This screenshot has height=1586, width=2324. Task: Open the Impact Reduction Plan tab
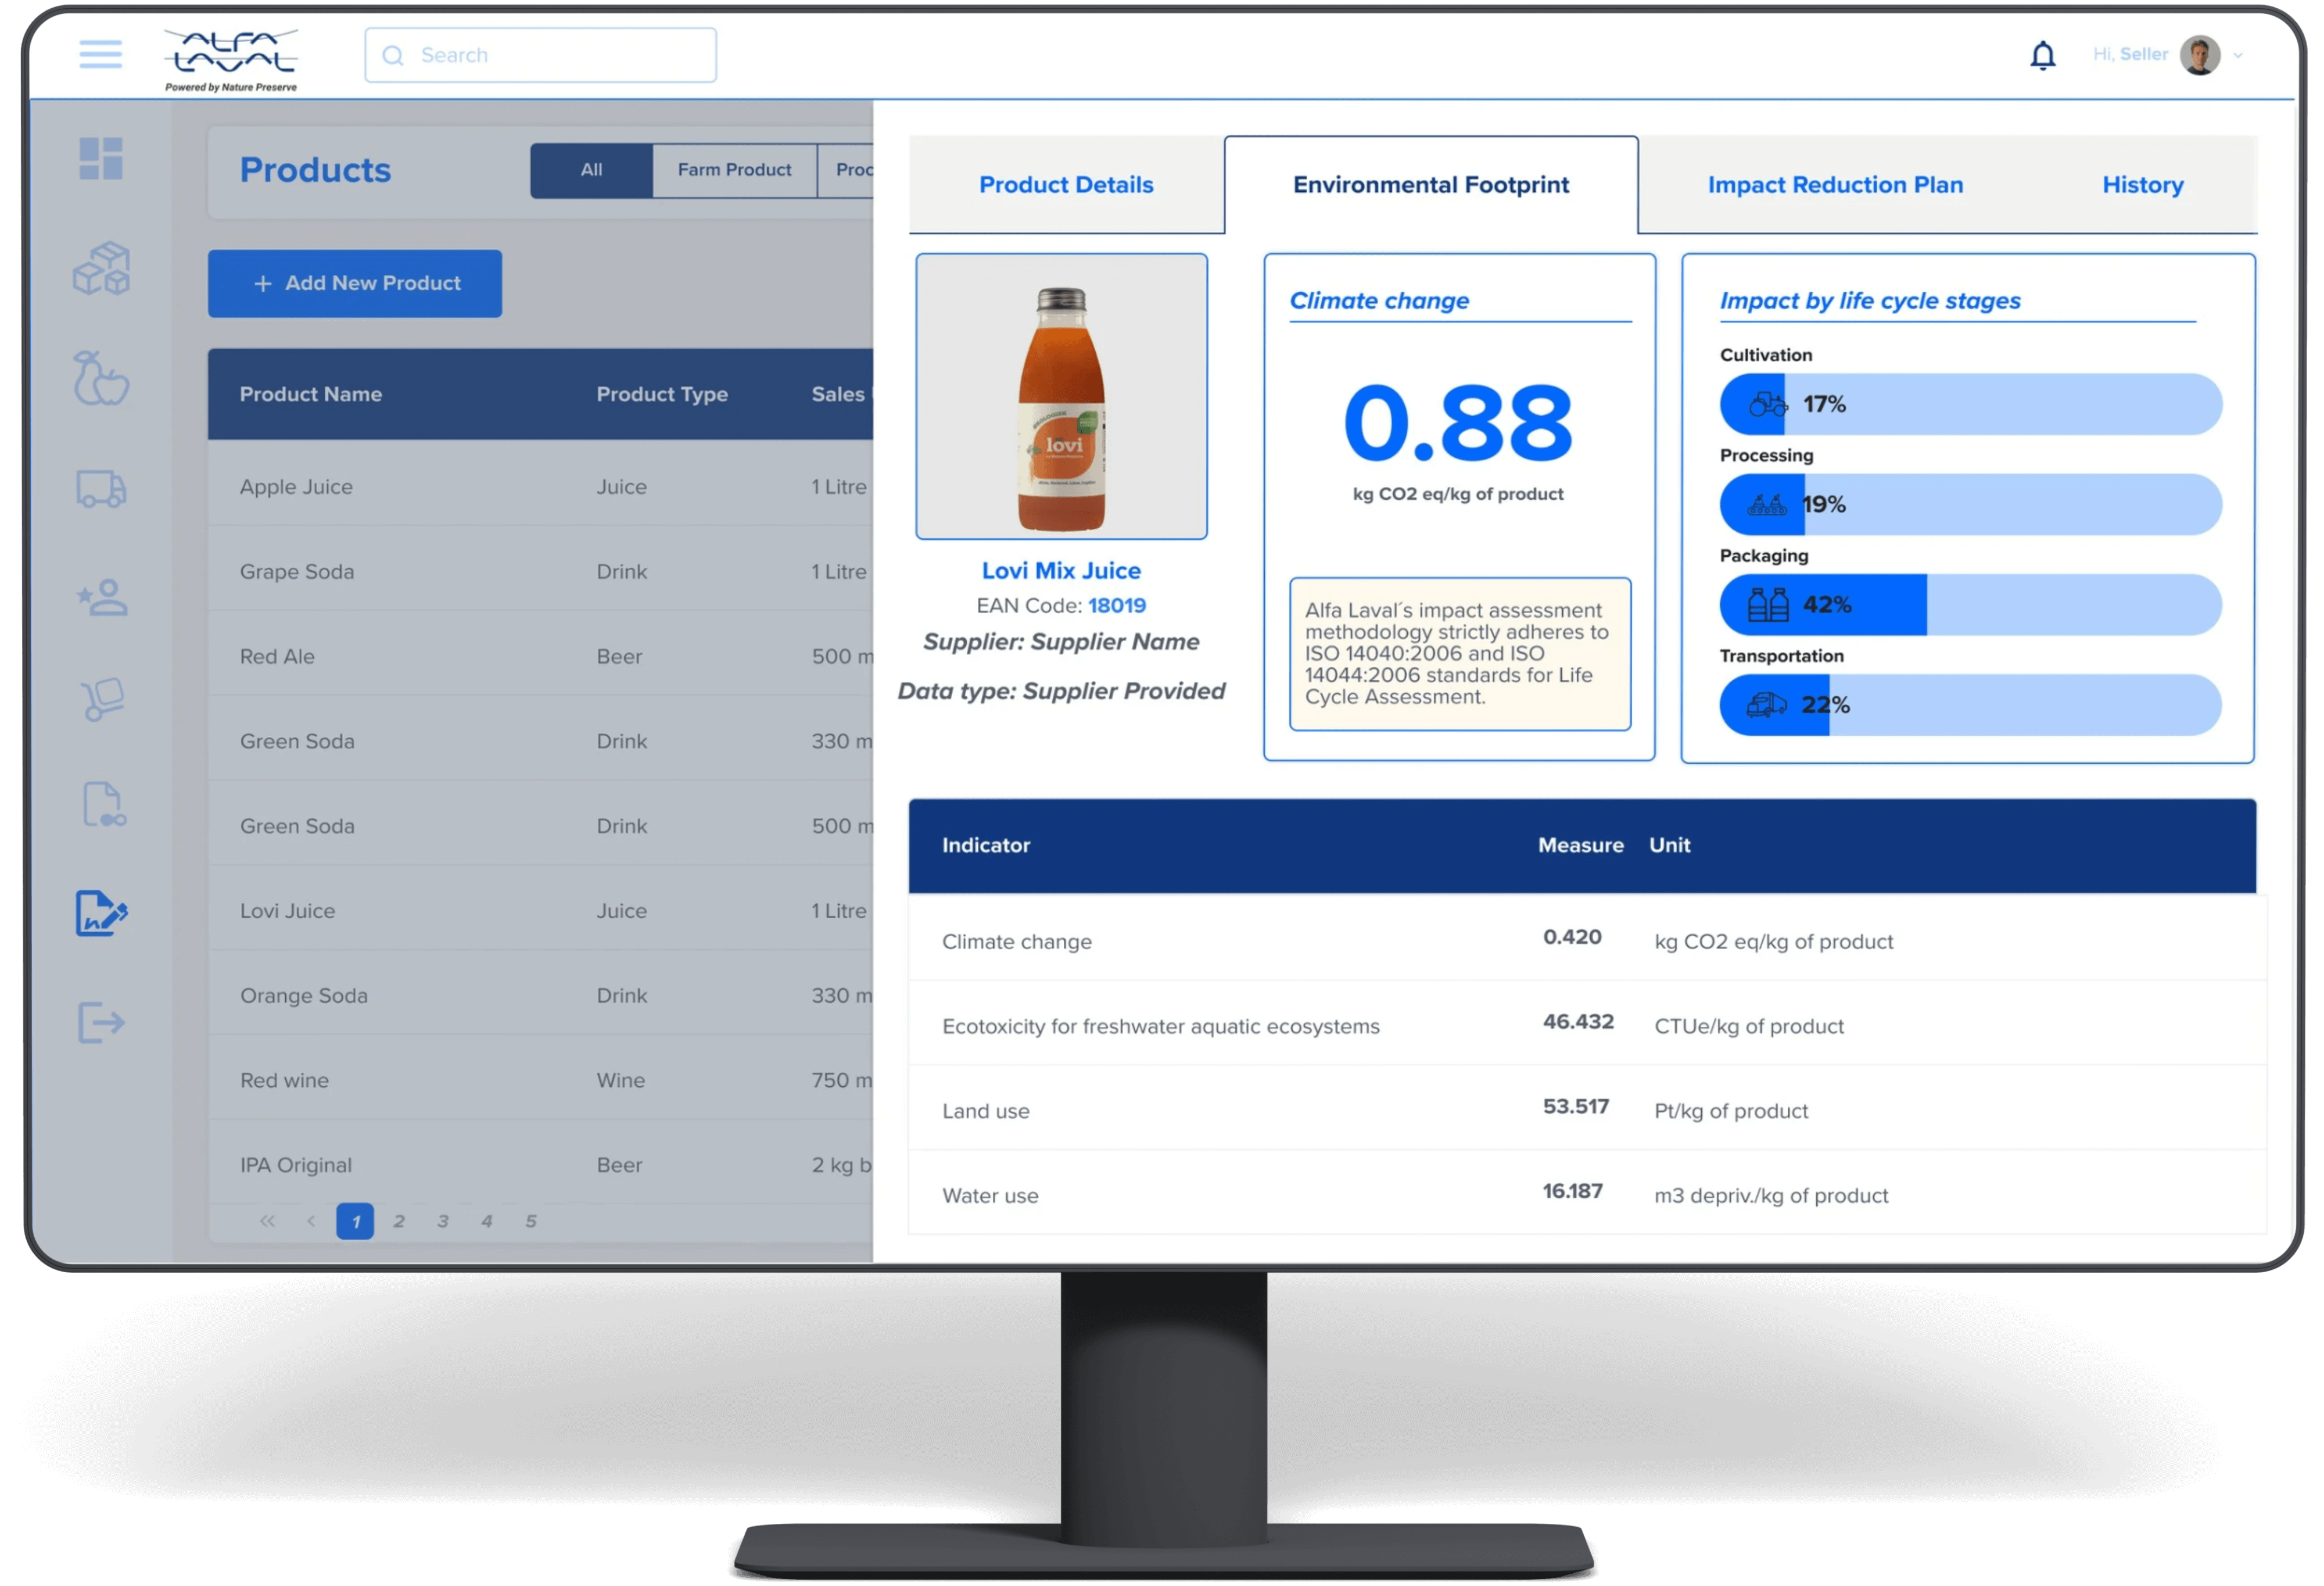click(x=1834, y=185)
